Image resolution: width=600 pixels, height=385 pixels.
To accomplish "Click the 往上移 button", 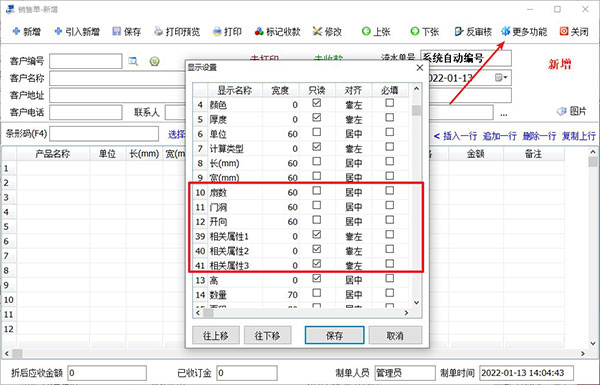I will pyautogui.click(x=216, y=336).
